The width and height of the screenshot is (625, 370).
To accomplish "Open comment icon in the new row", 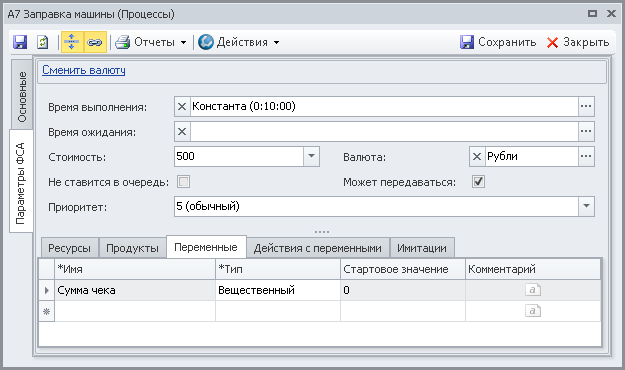I will click(x=533, y=311).
